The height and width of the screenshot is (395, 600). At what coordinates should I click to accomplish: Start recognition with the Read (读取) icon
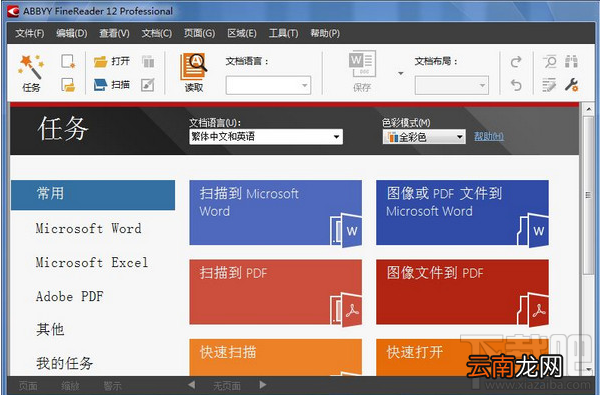point(194,73)
